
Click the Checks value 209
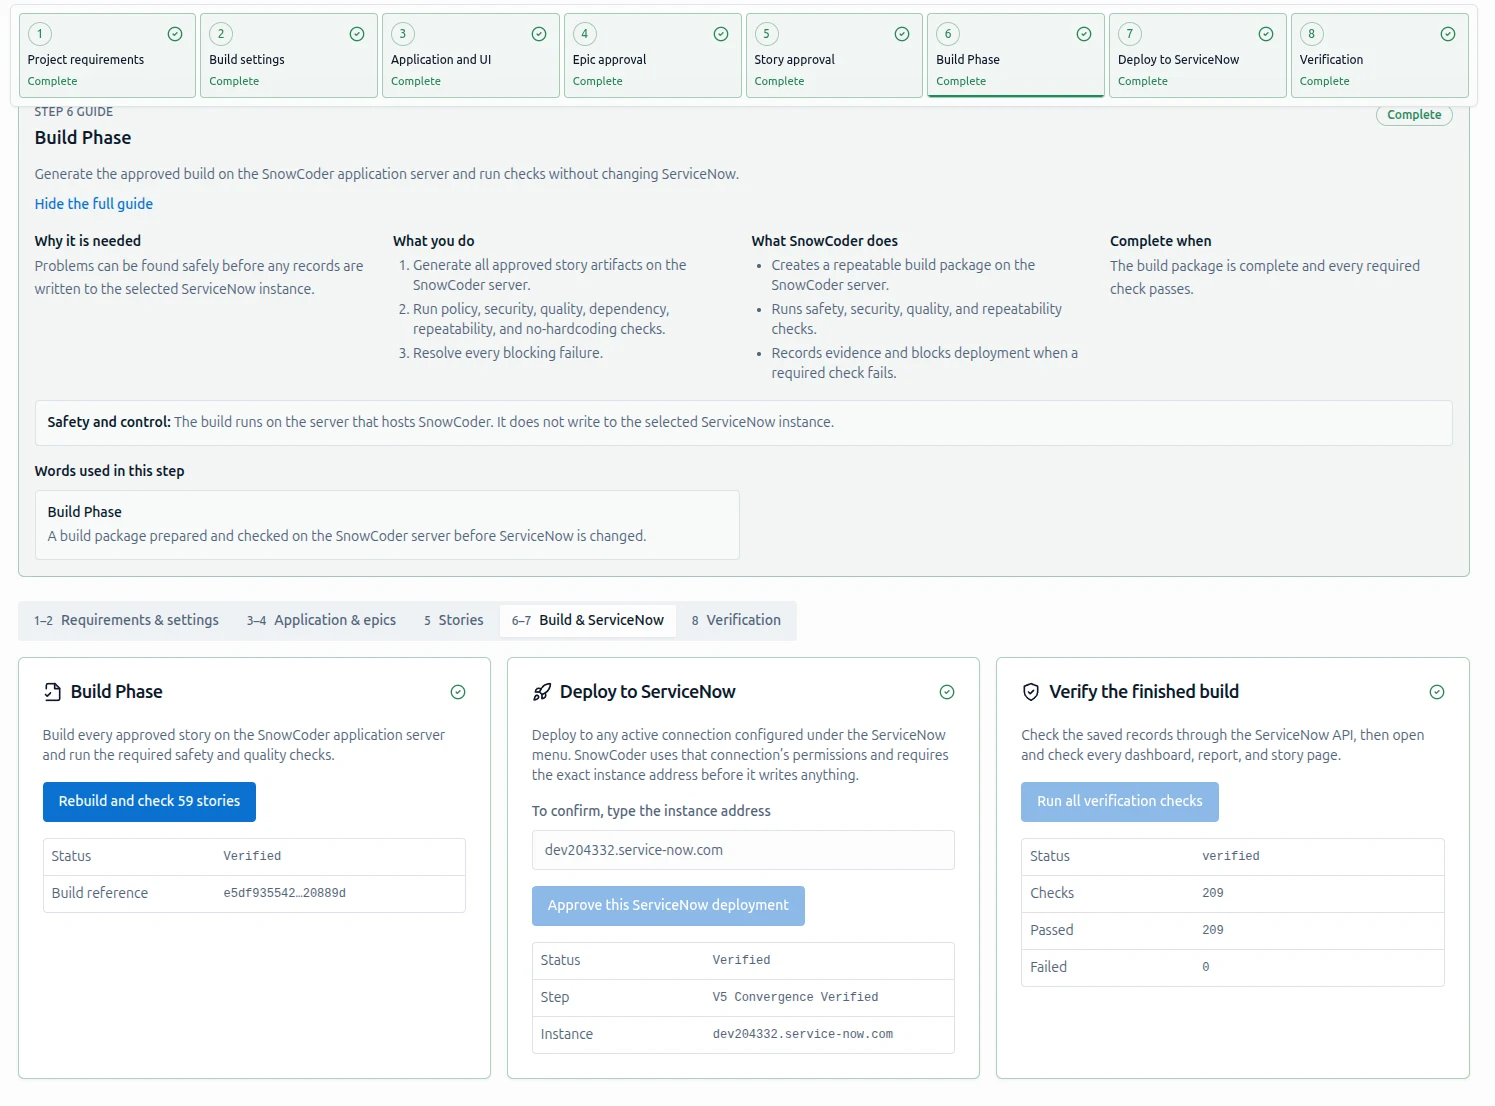click(x=1213, y=893)
